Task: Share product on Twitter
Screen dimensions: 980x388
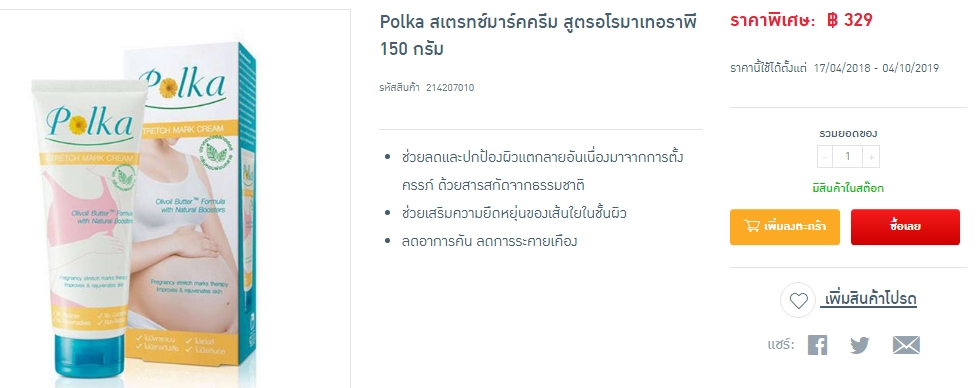Action: pyautogui.click(x=860, y=345)
